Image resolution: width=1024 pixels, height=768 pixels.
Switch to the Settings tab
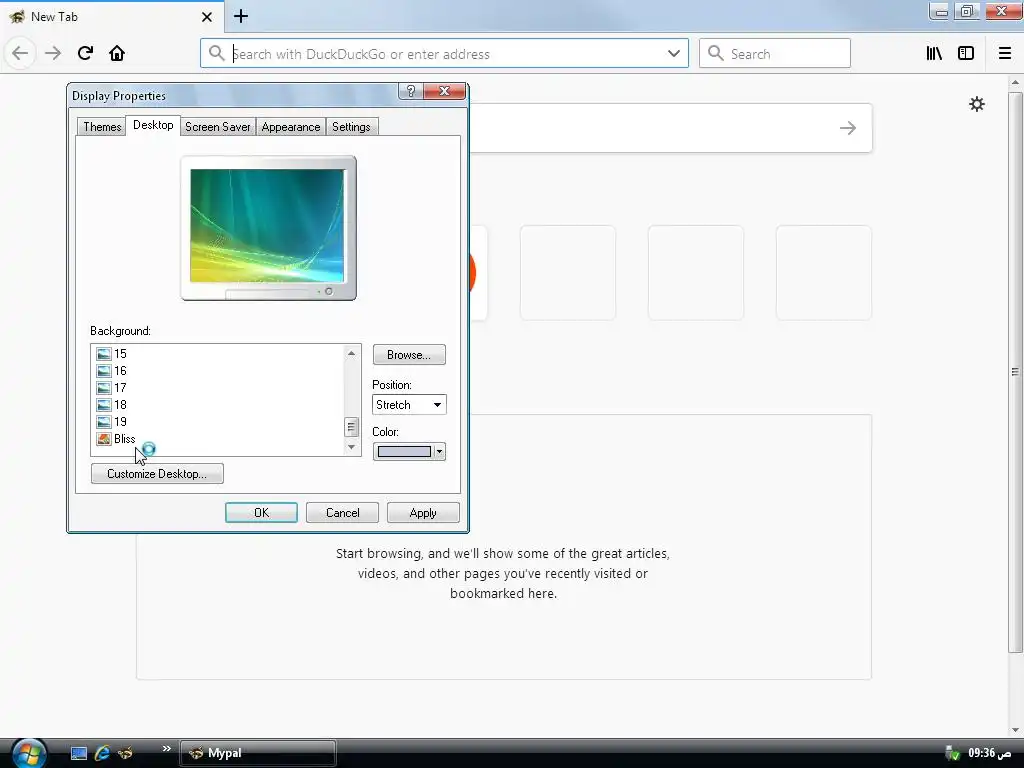point(351,127)
